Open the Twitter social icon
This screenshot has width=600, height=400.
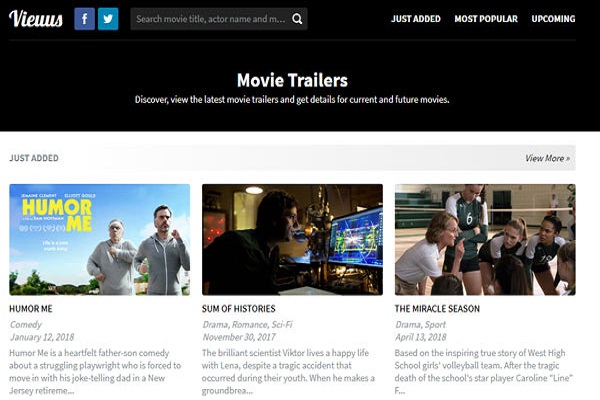coord(108,19)
